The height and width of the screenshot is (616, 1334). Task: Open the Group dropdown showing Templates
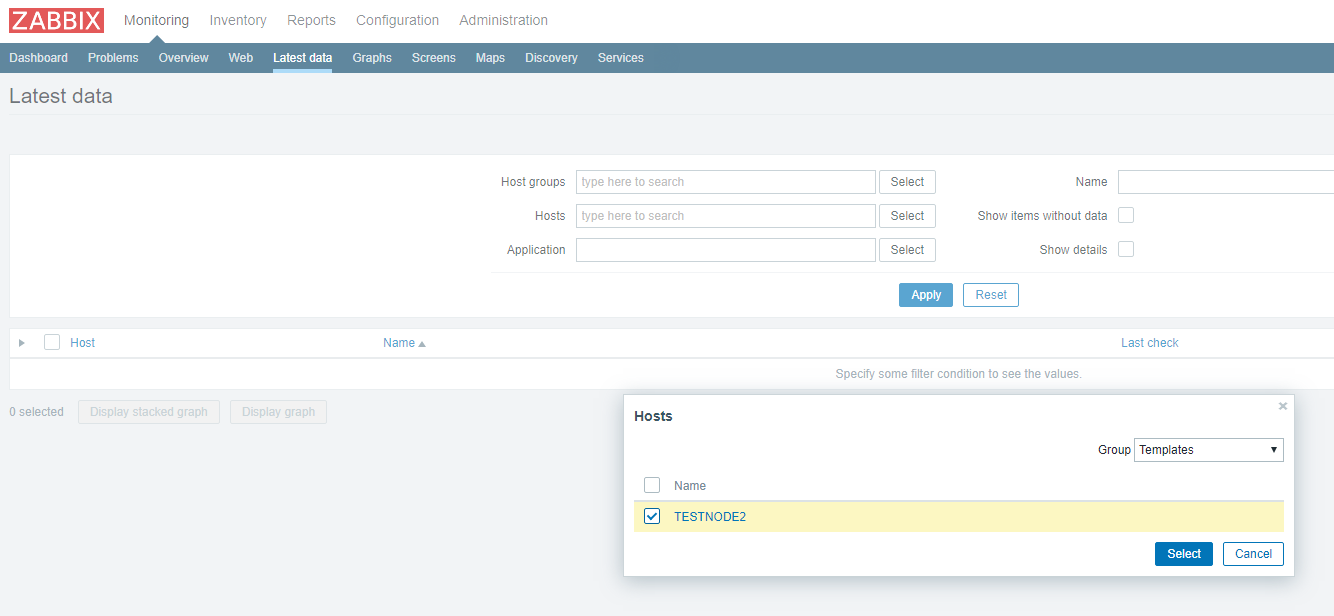coord(1208,450)
